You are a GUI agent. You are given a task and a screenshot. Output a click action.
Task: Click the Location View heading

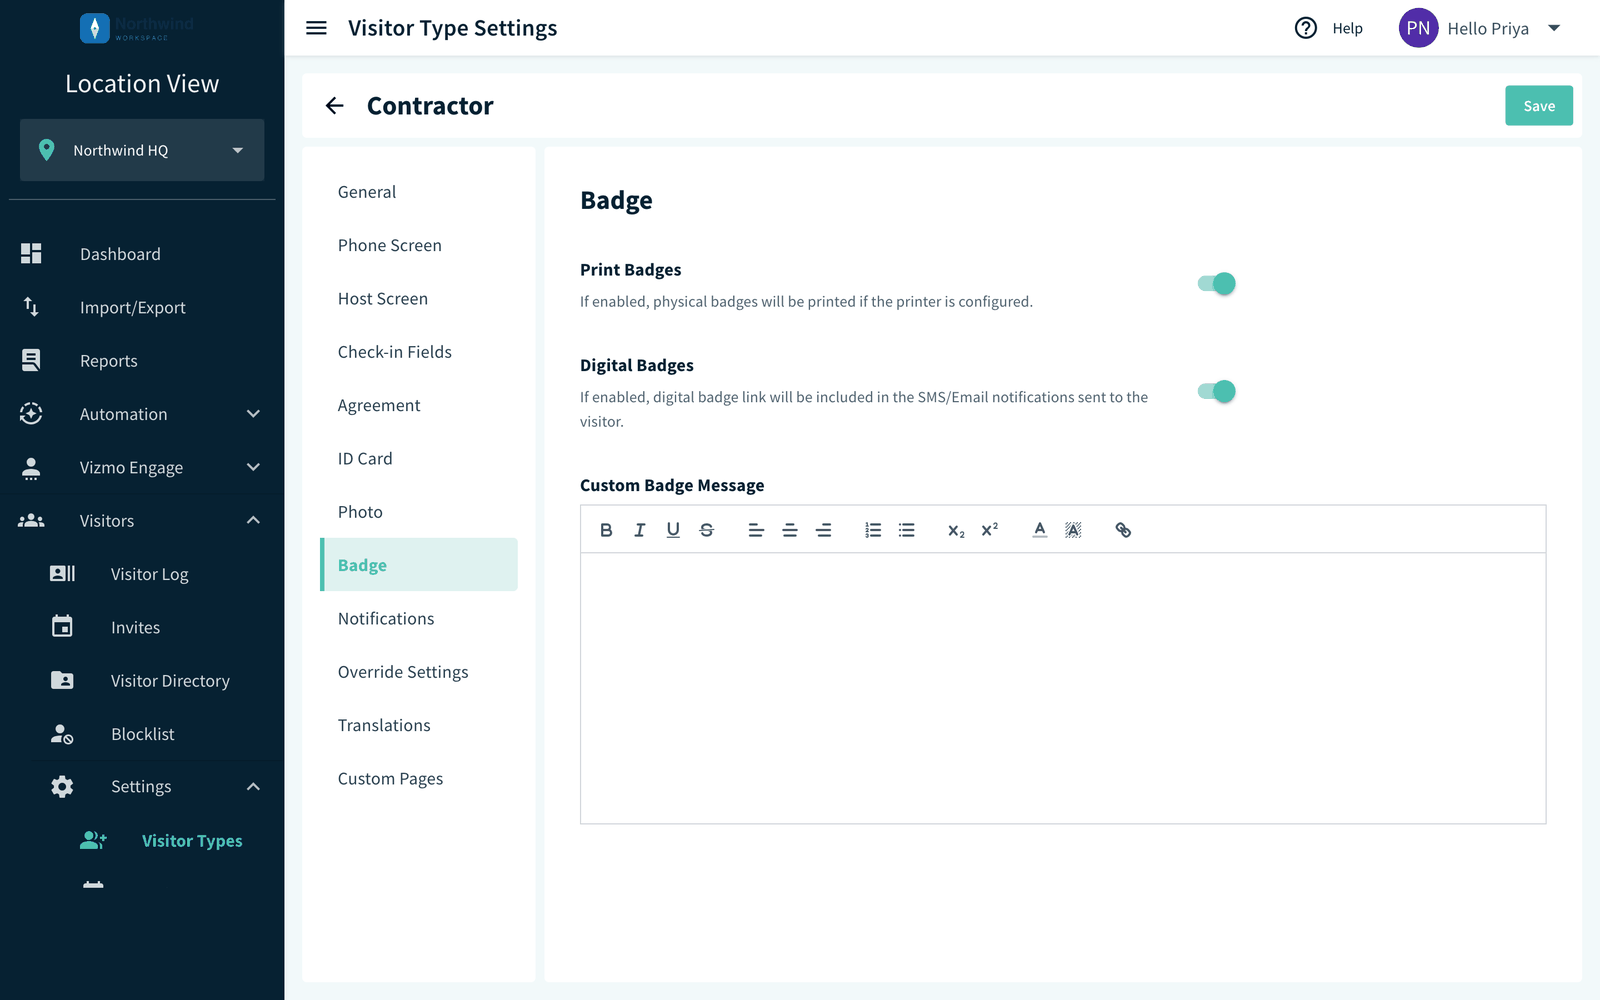tap(142, 84)
